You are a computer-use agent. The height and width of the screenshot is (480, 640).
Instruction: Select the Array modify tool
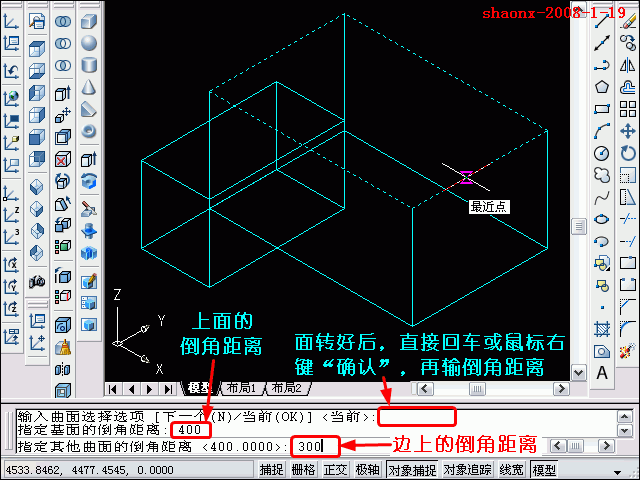pyautogui.click(x=628, y=109)
